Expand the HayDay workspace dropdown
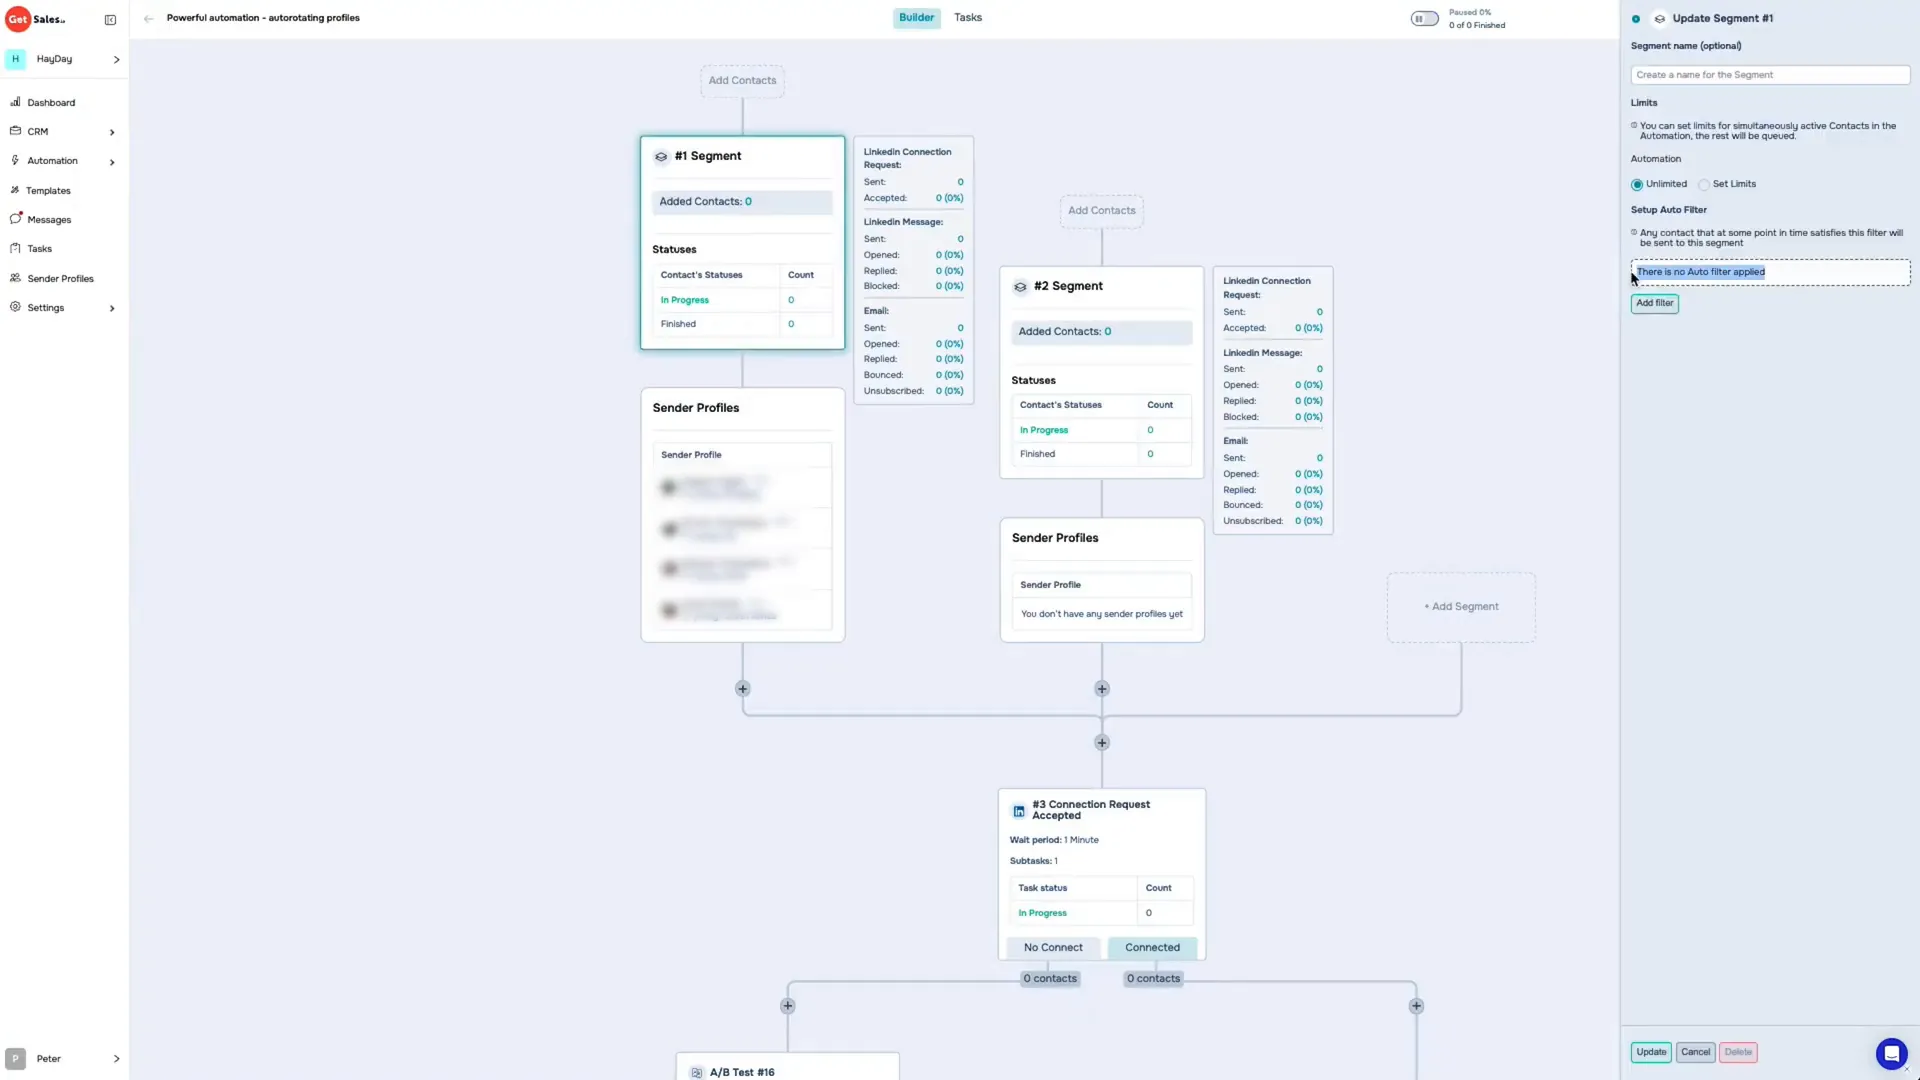This screenshot has width=1920, height=1080. (x=115, y=58)
